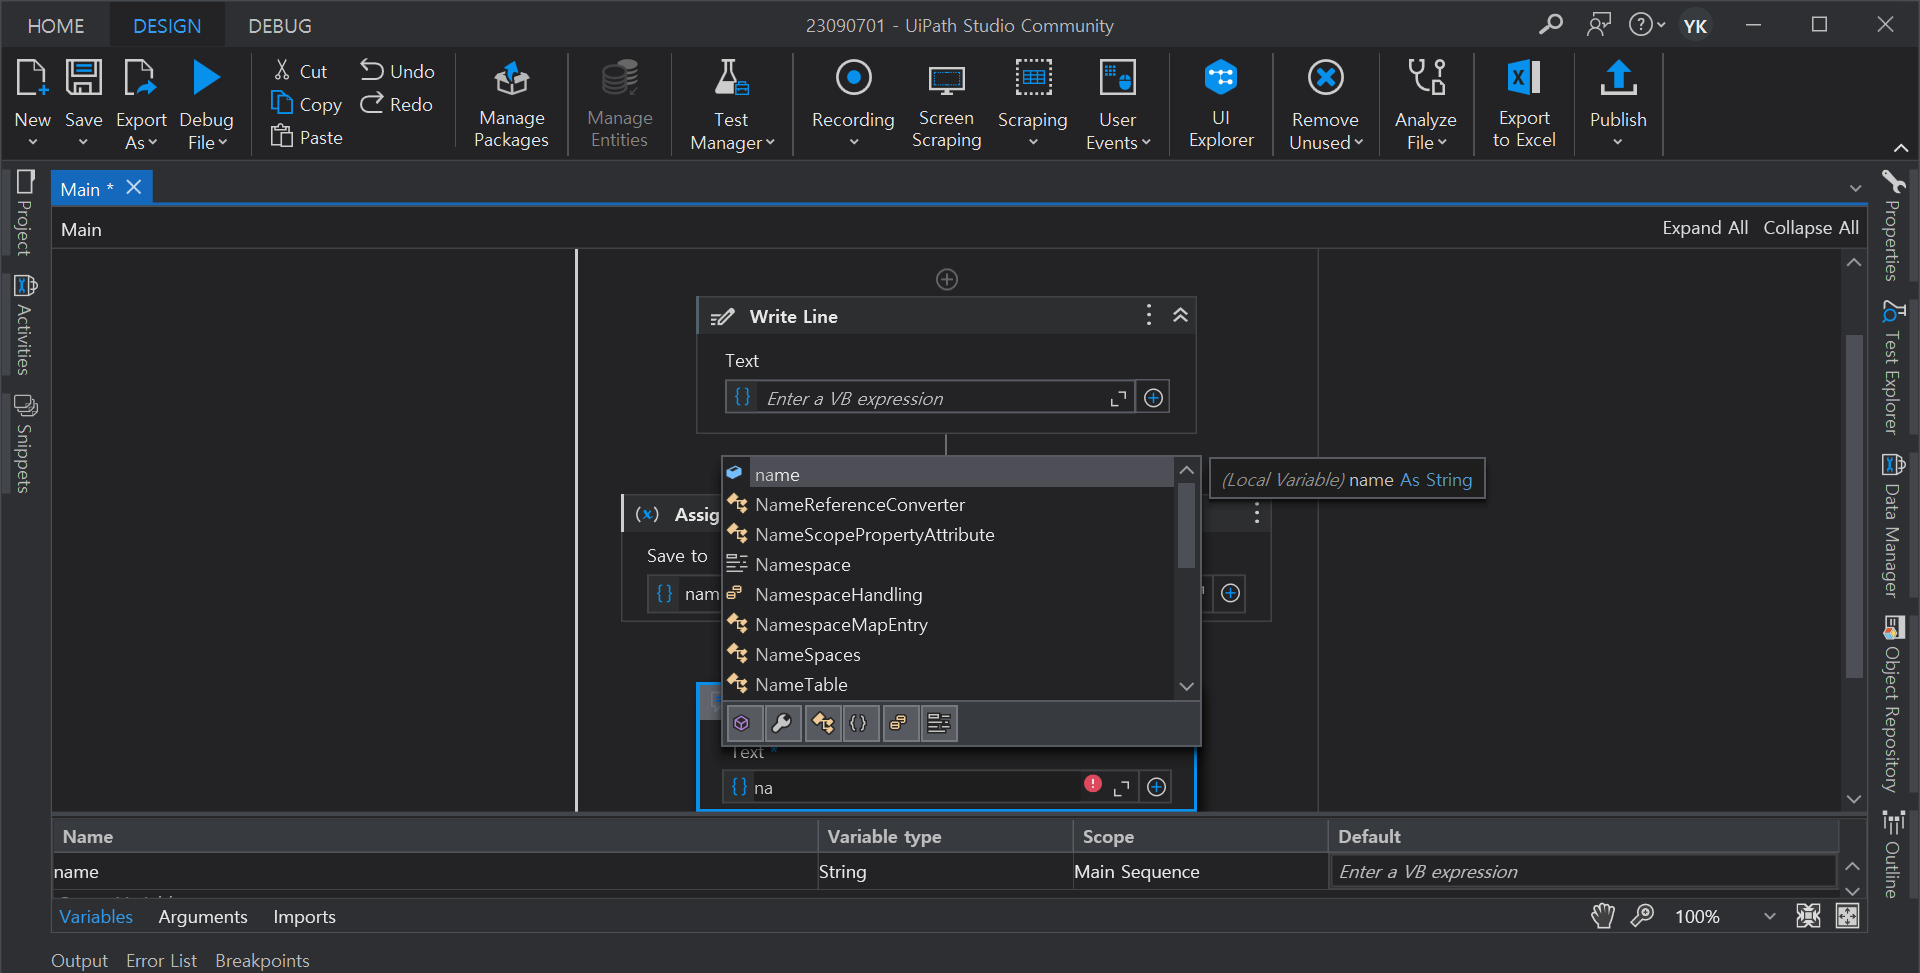This screenshot has height=973, width=1920.
Task: Close the Main workflow tab
Action: 134,187
